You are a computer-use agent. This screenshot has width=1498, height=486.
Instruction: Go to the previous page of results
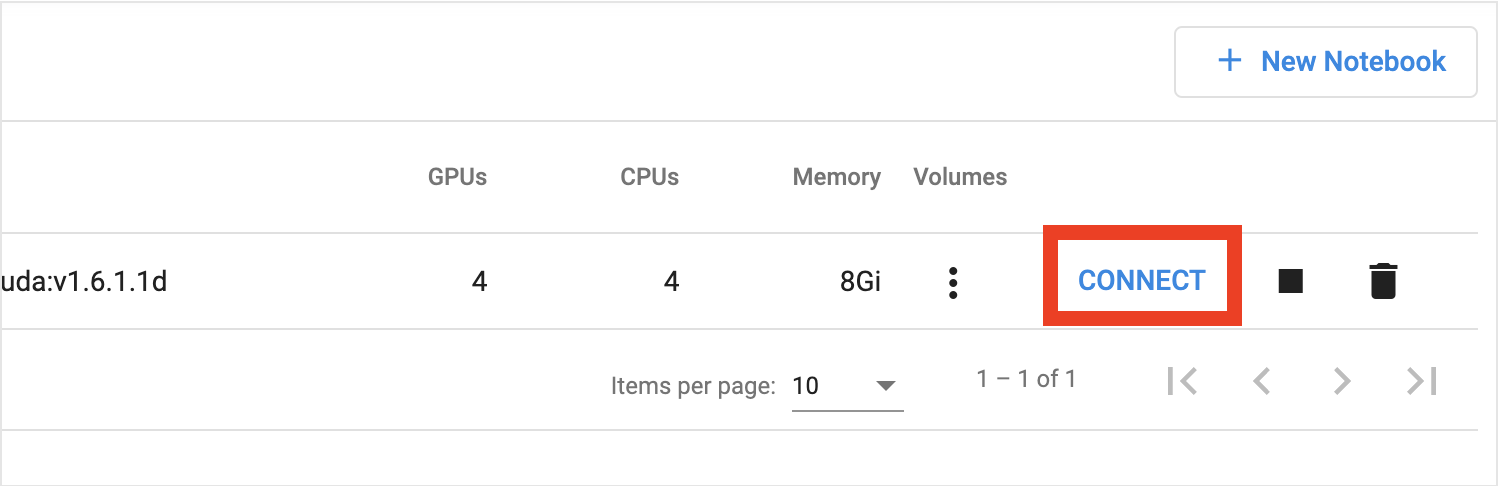click(x=1262, y=381)
